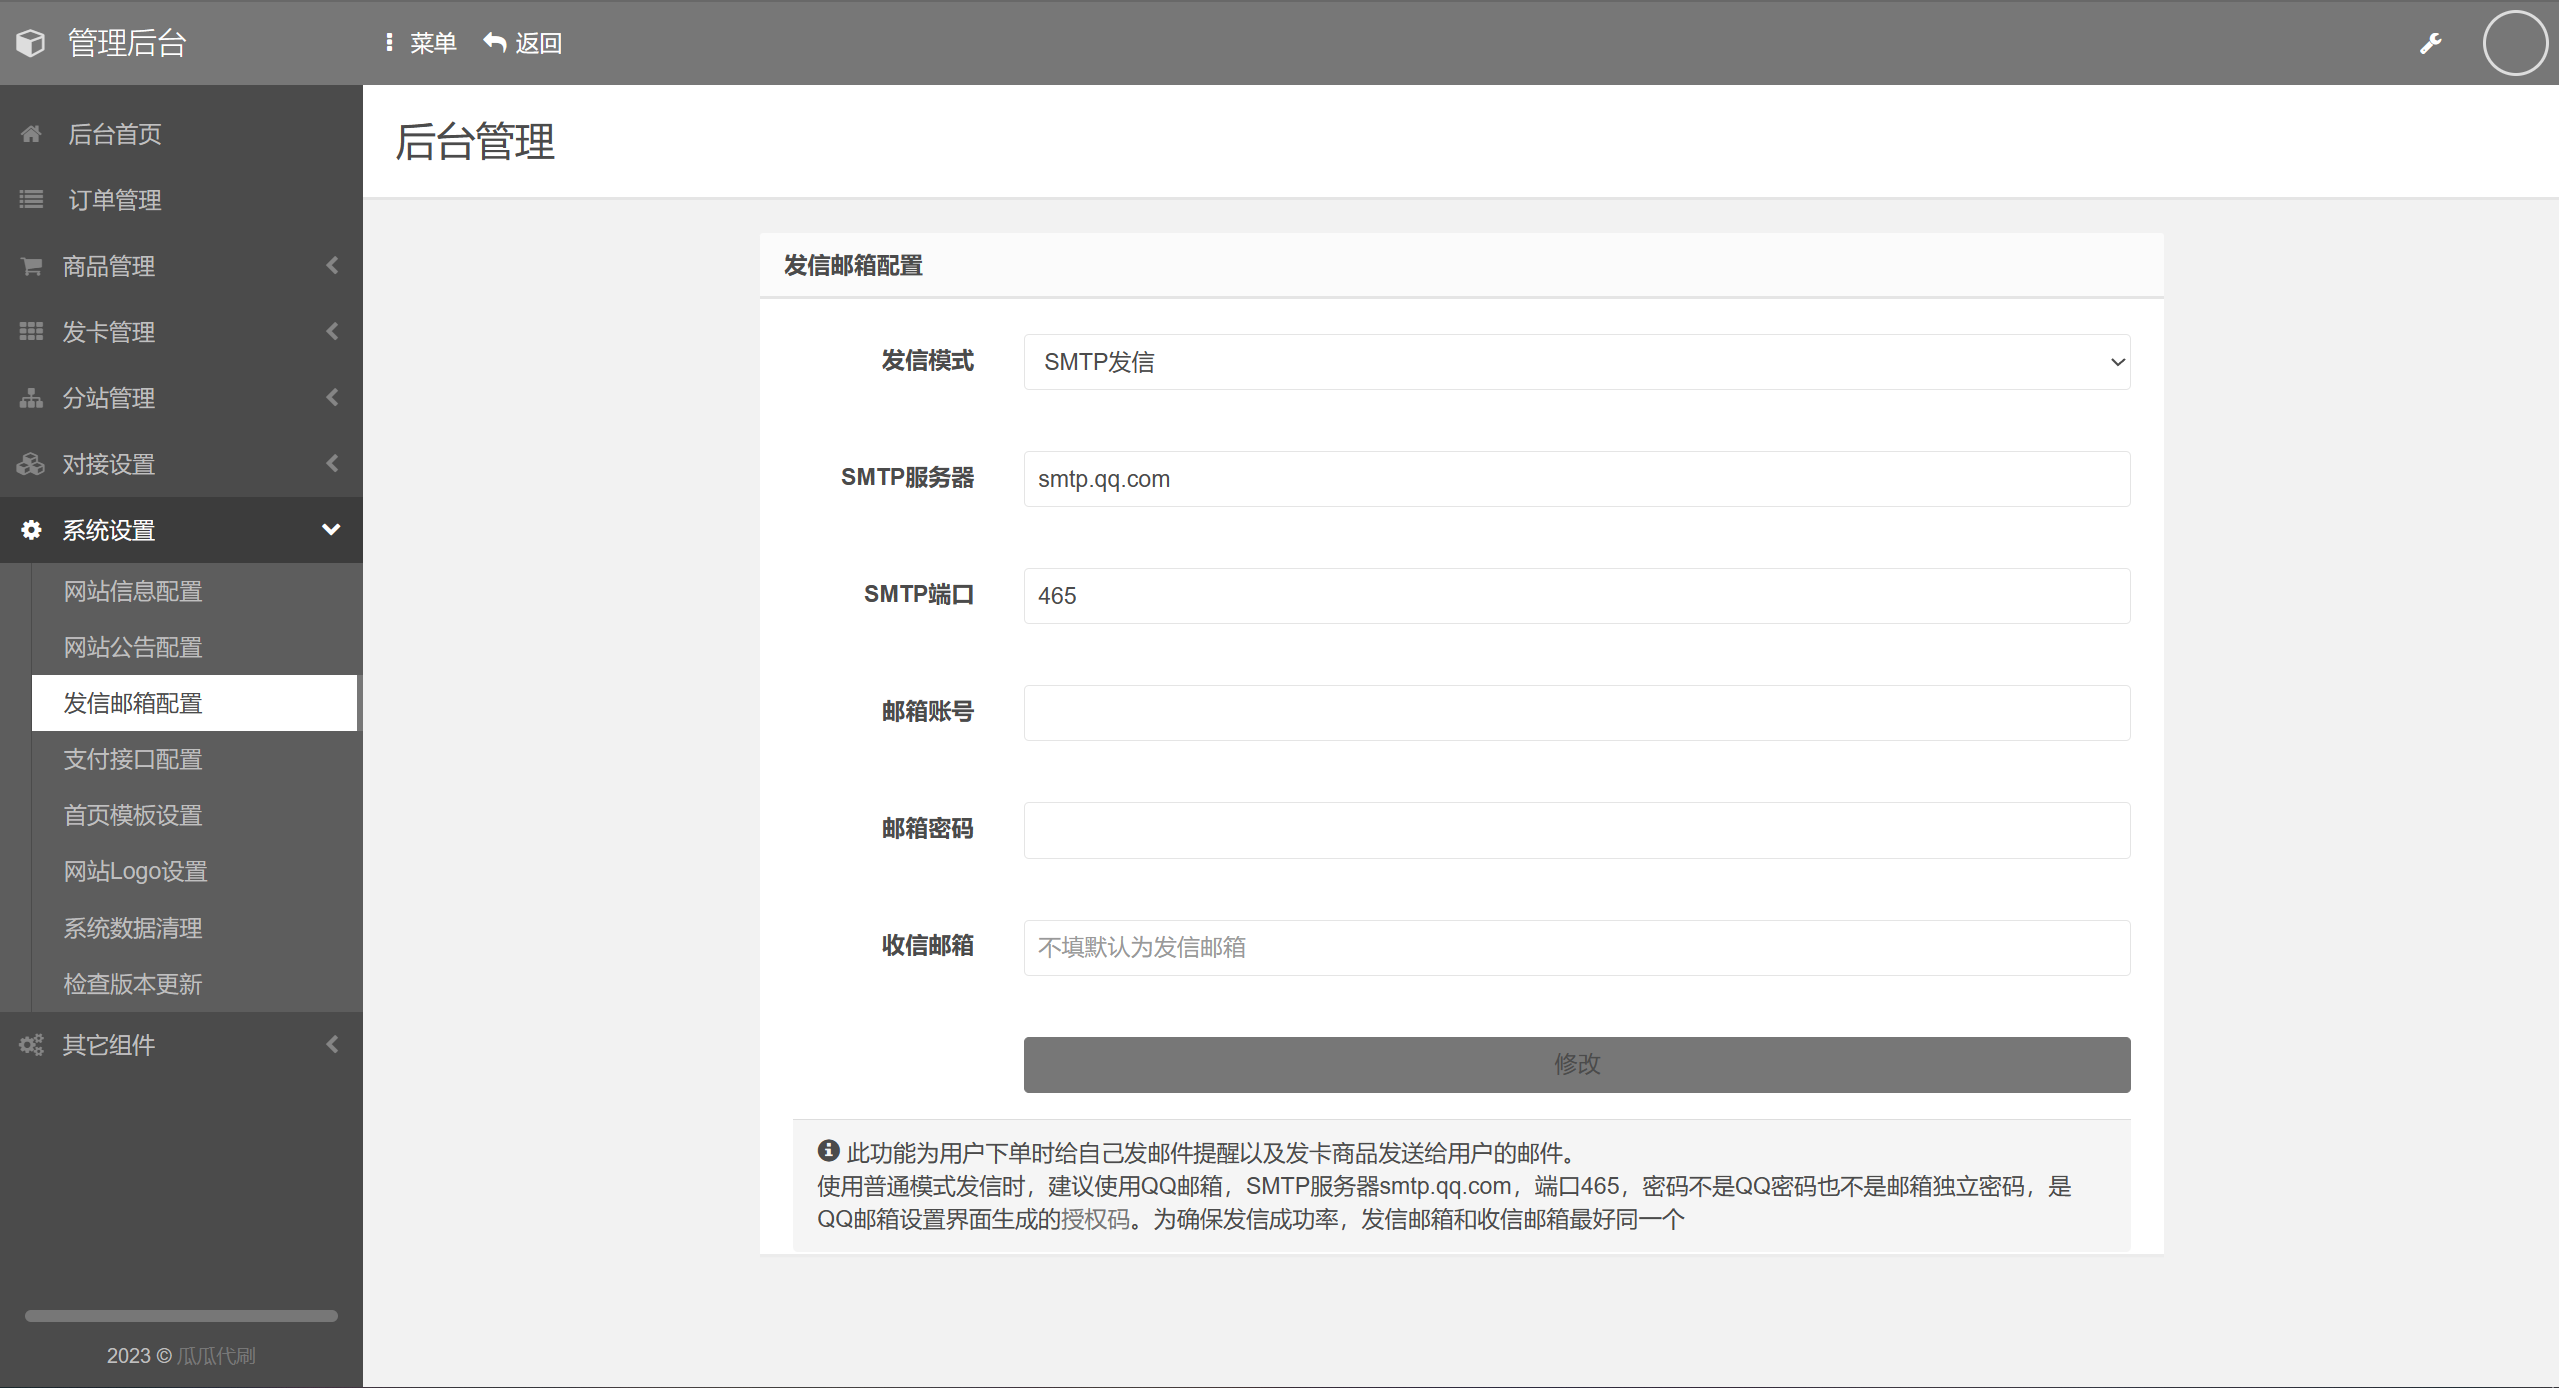Focus the 邮箱账号 input field
Image resolution: width=2559 pixels, height=1388 pixels.
click(1576, 713)
